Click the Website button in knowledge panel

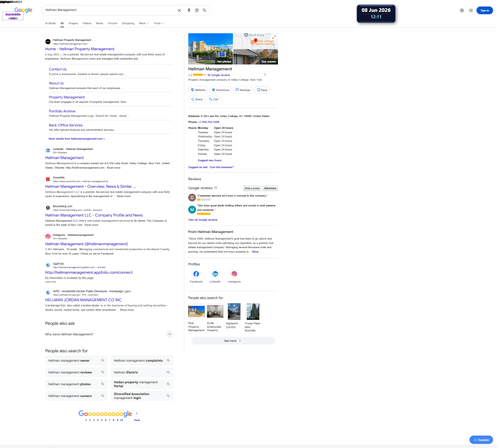pos(198,90)
